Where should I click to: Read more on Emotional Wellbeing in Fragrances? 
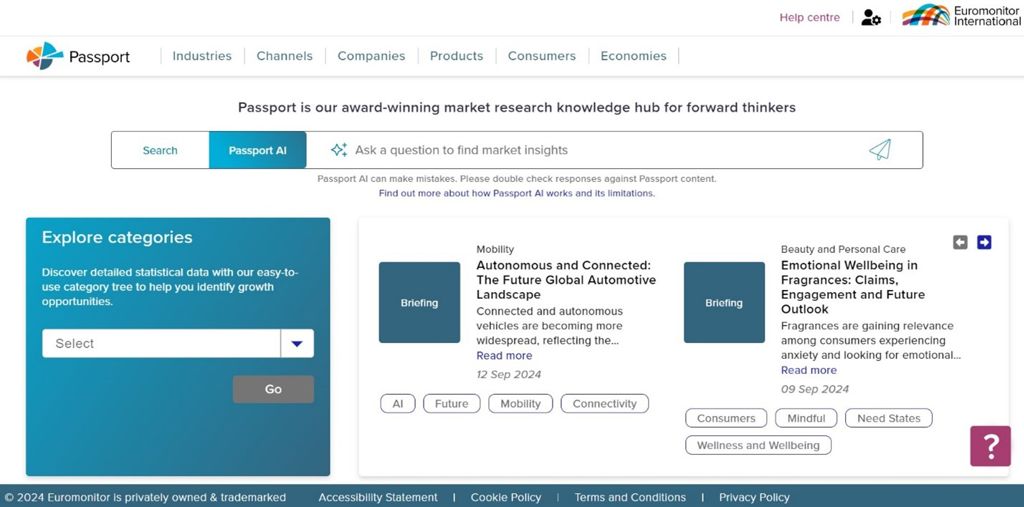(808, 370)
